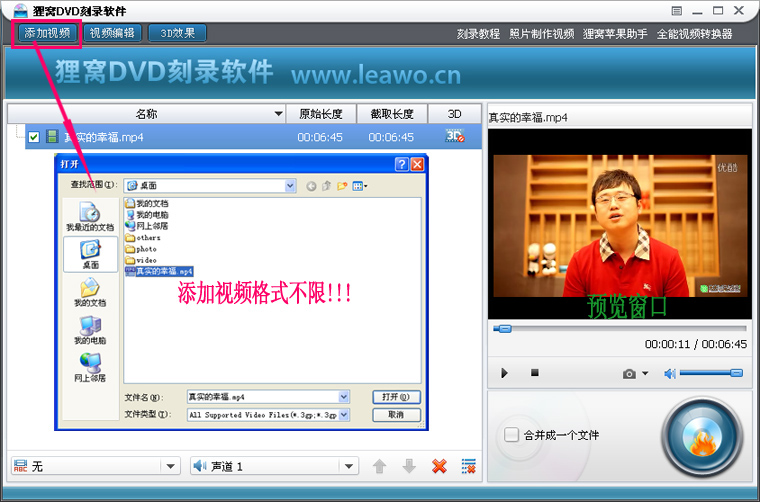Go back to the previous folder in 打开 dialog
The width and height of the screenshot is (760, 502).
311,186
